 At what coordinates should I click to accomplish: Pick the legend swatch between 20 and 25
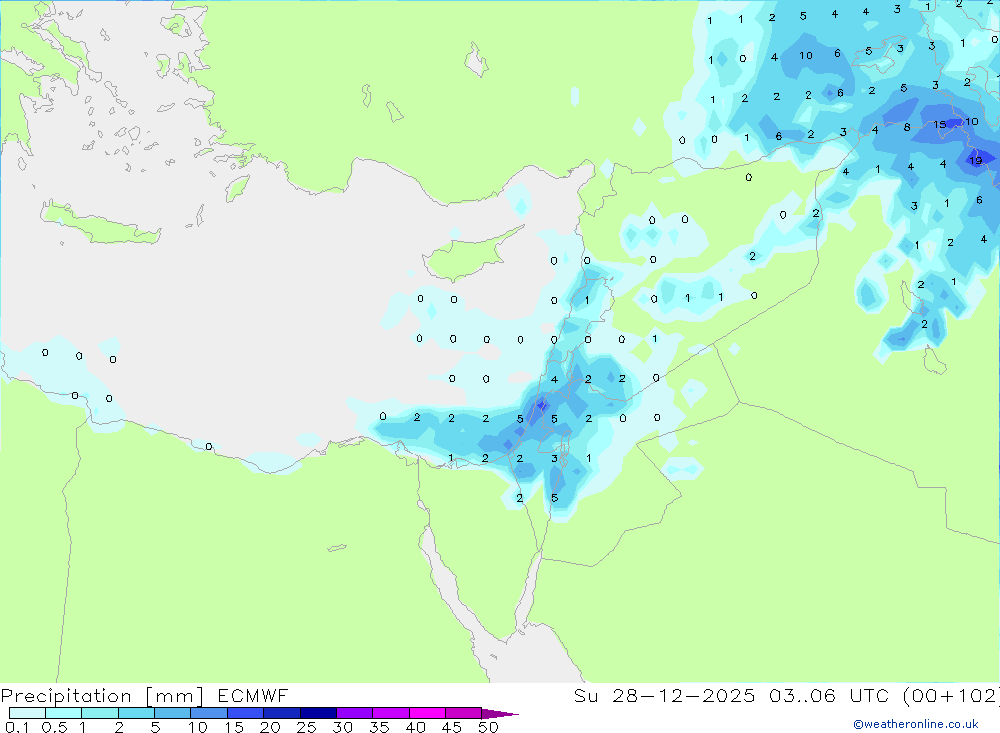(282, 713)
